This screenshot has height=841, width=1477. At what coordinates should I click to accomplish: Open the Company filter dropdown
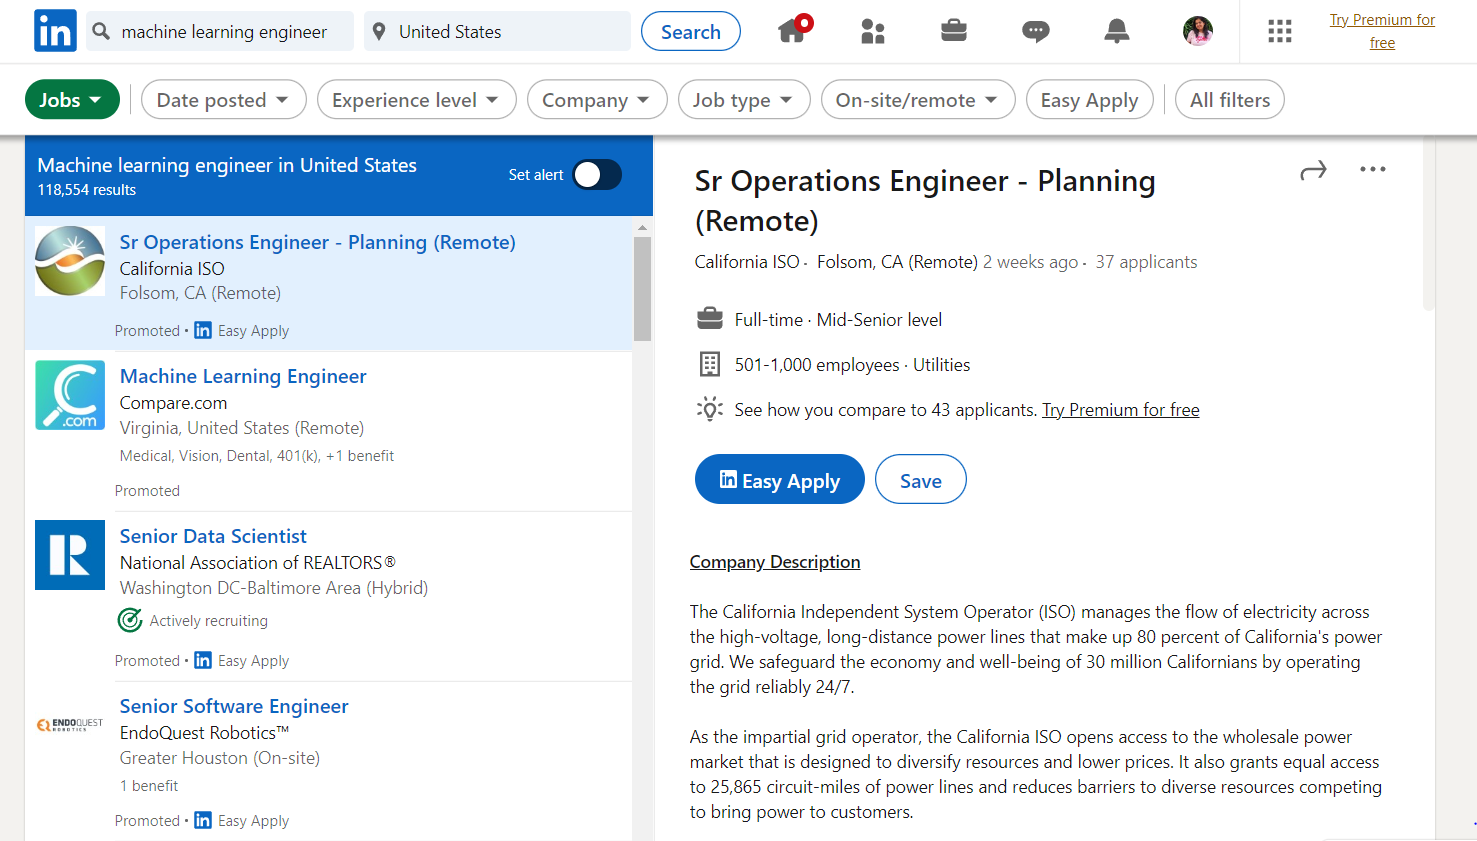point(597,100)
